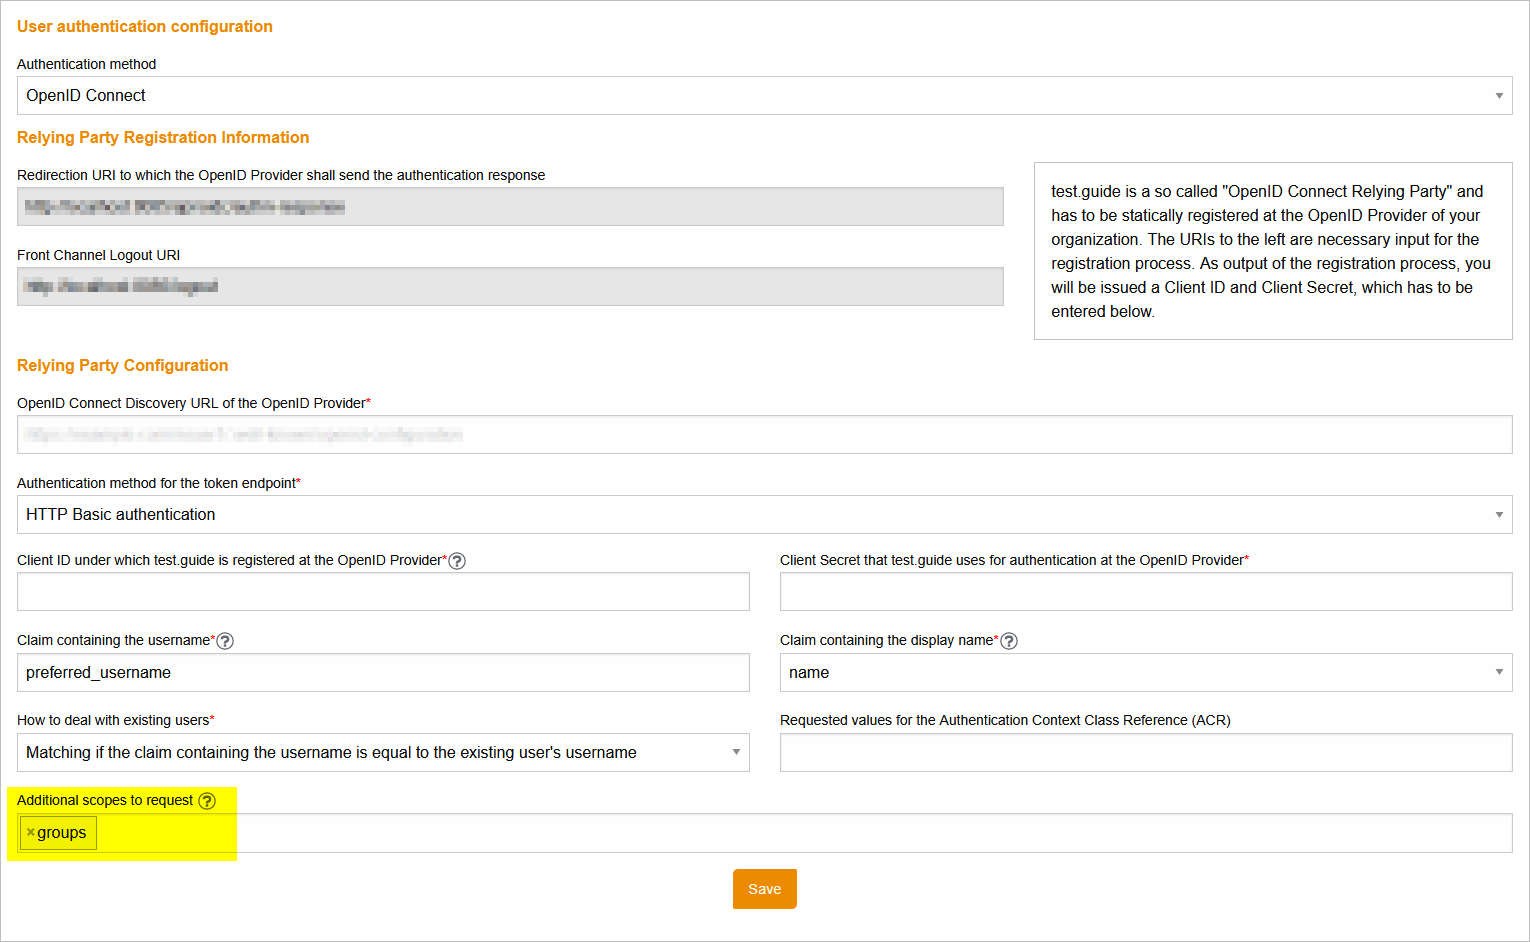Click help icon next to Client ID label
This screenshot has width=1530, height=942.
point(457,561)
